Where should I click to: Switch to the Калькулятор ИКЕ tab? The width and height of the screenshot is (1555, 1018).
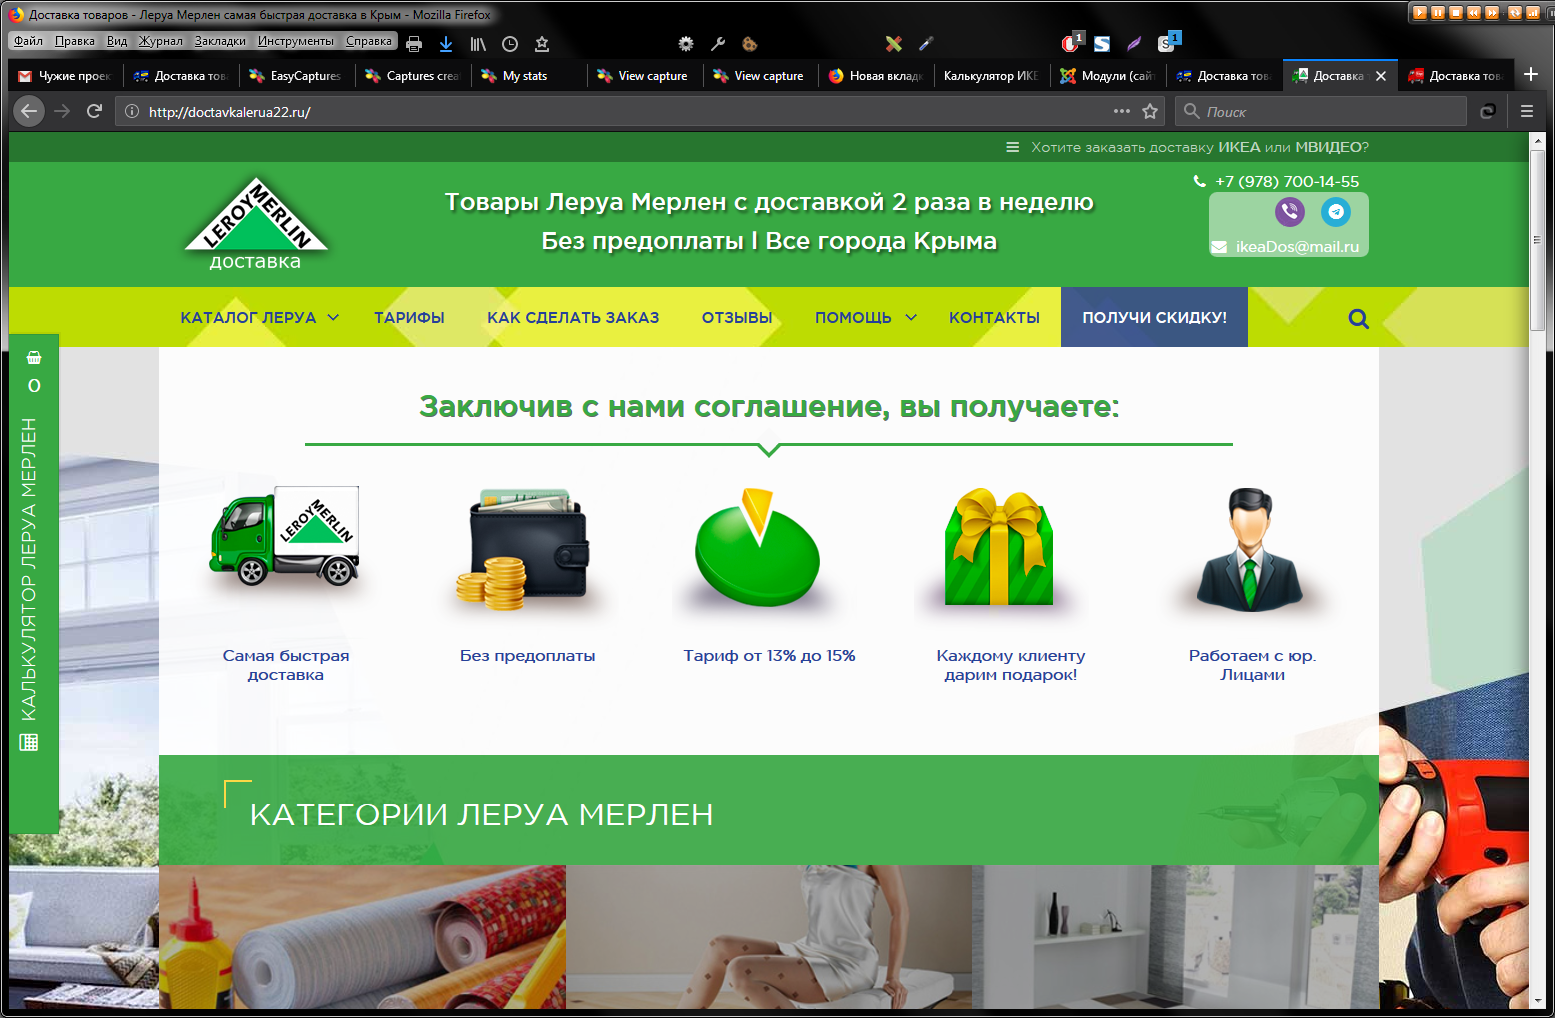tap(991, 75)
